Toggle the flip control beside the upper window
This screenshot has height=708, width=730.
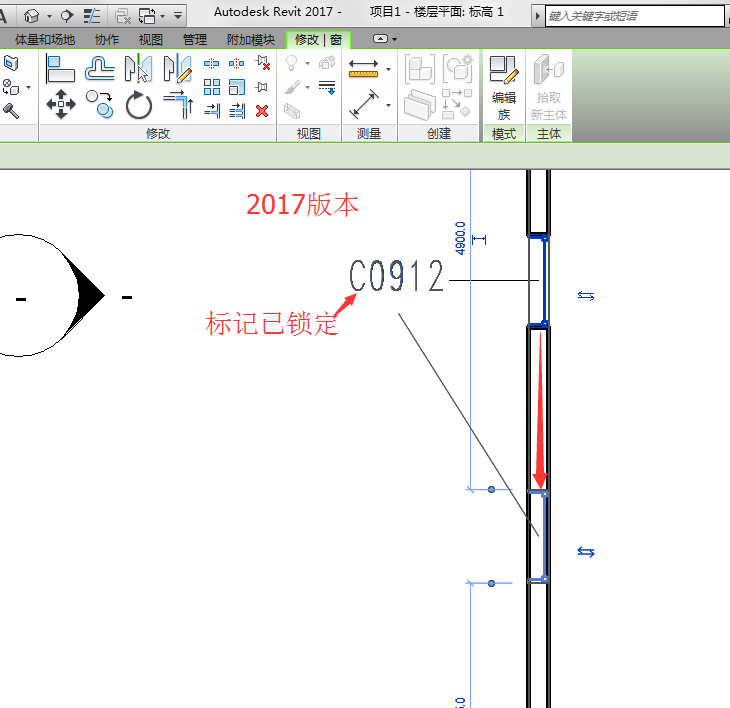586,296
